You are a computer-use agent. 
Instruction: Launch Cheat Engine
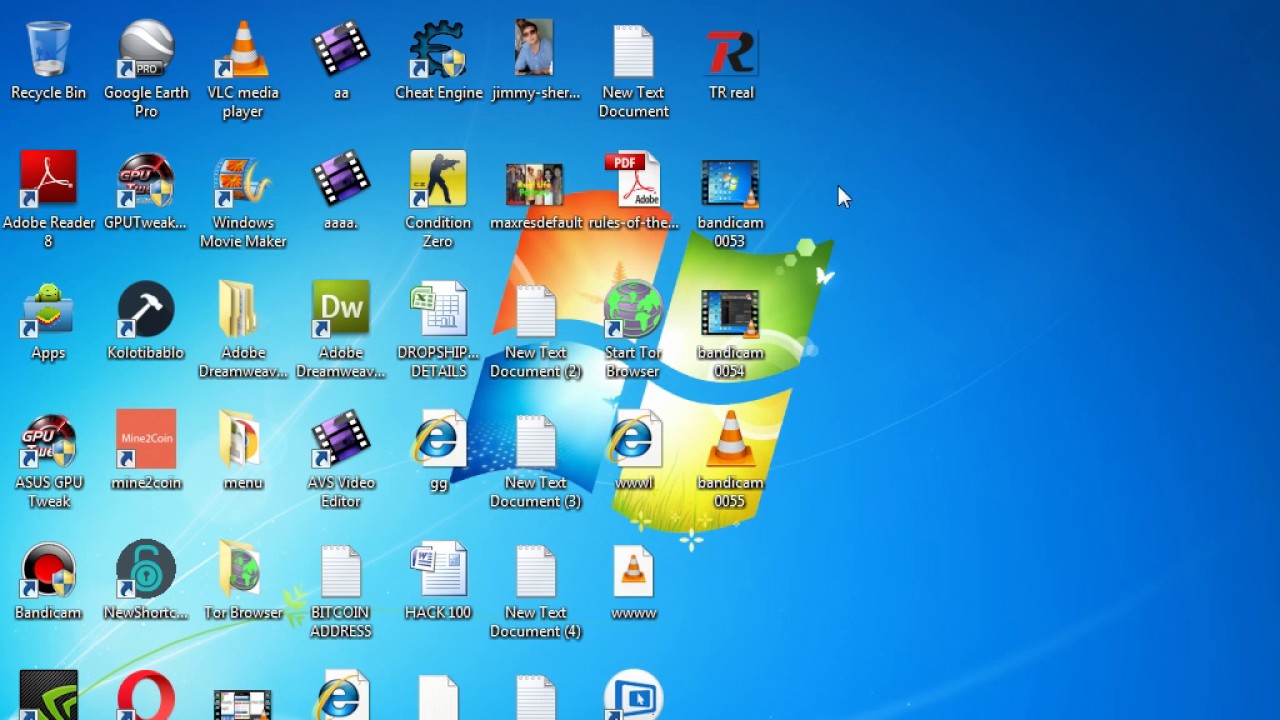click(x=437, y=47)
